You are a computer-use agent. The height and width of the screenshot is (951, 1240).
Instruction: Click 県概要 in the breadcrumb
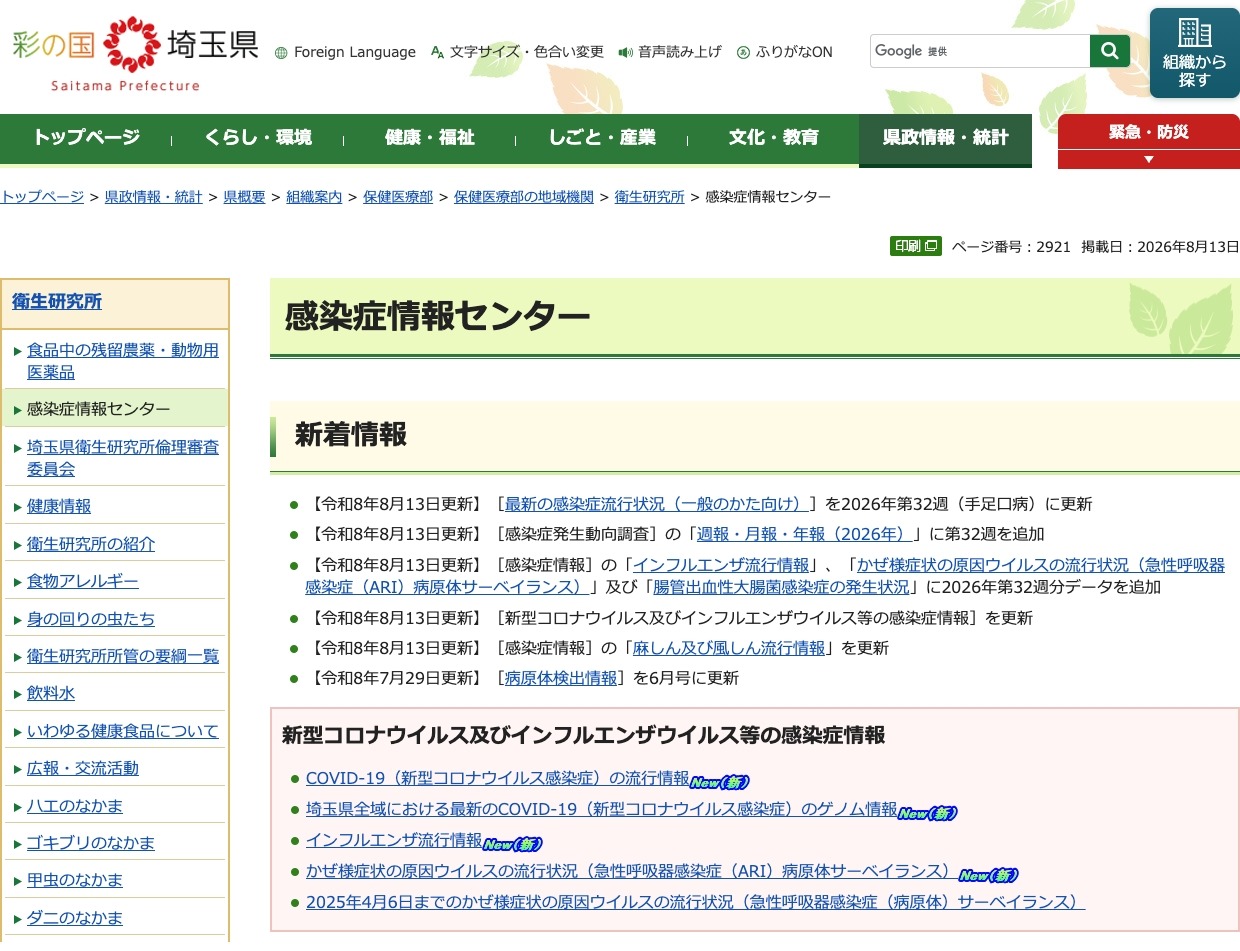(x=244, y=197)
